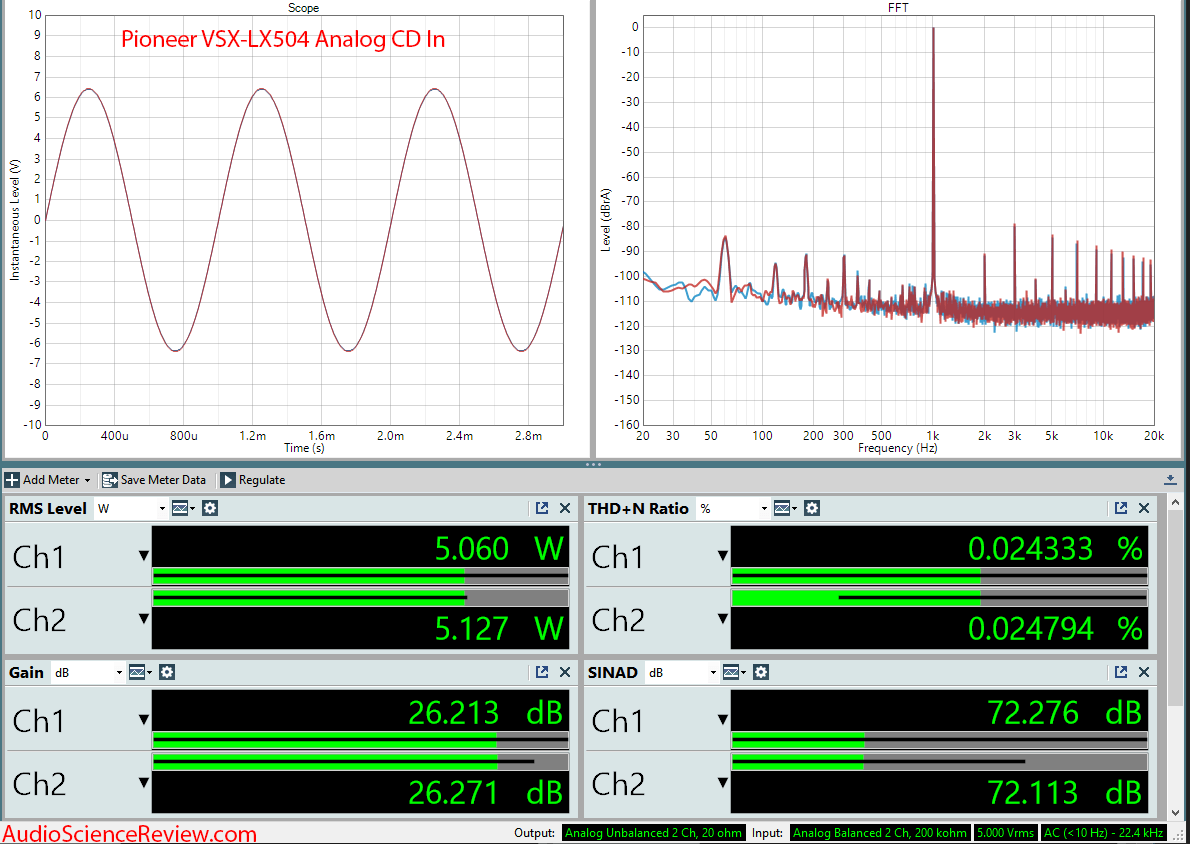This screenshot has width=1190, height=844.
Task: Click the Gain Ch2 reading '26.271 dB'
Action: (486, 792)
